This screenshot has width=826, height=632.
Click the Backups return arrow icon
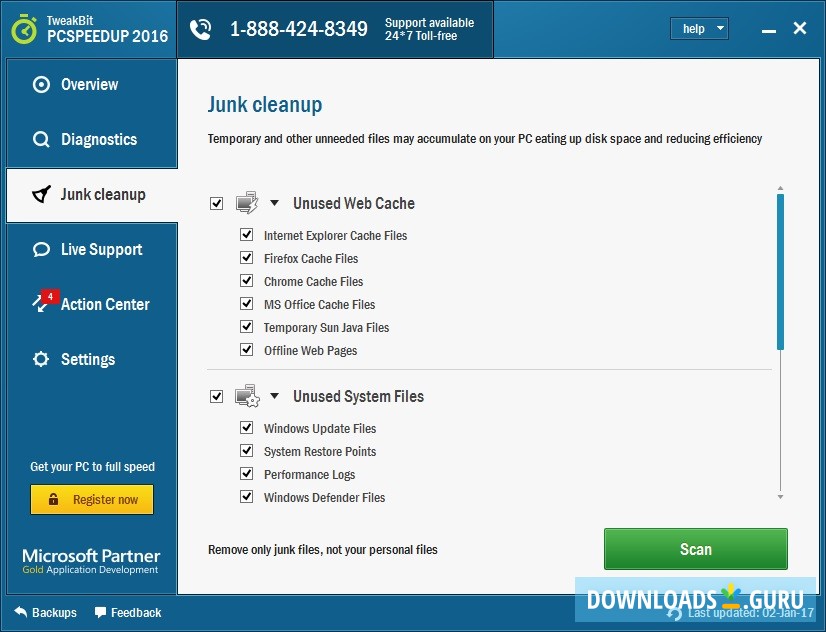click(x=21, y=612)
